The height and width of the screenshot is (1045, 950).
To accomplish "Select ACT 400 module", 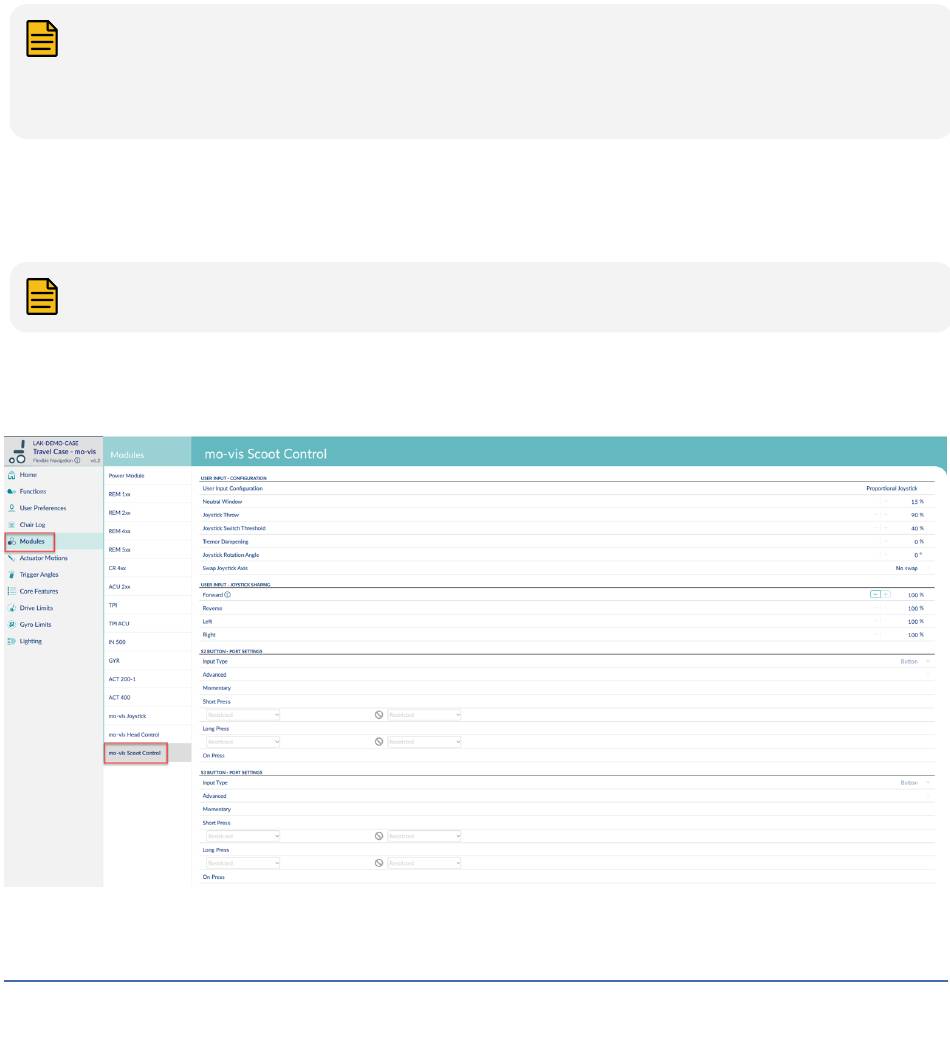I will tap(147, 698).
